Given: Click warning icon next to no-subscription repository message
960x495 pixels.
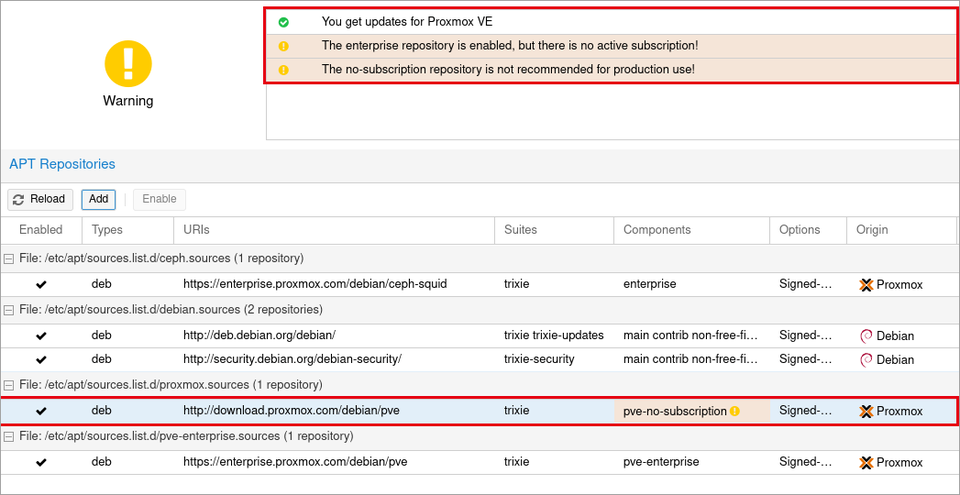Looking at the screenshot, I should point(283,70).
